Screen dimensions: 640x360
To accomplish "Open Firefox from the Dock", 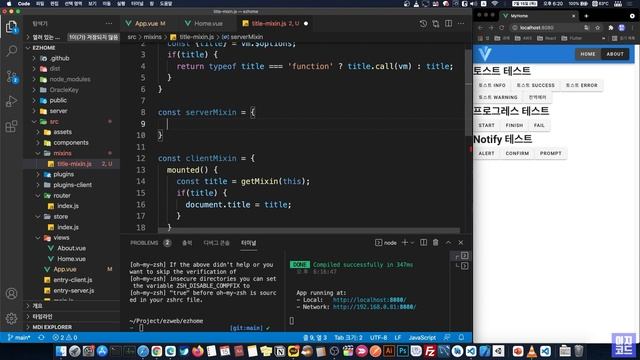I will click(198, 351).
